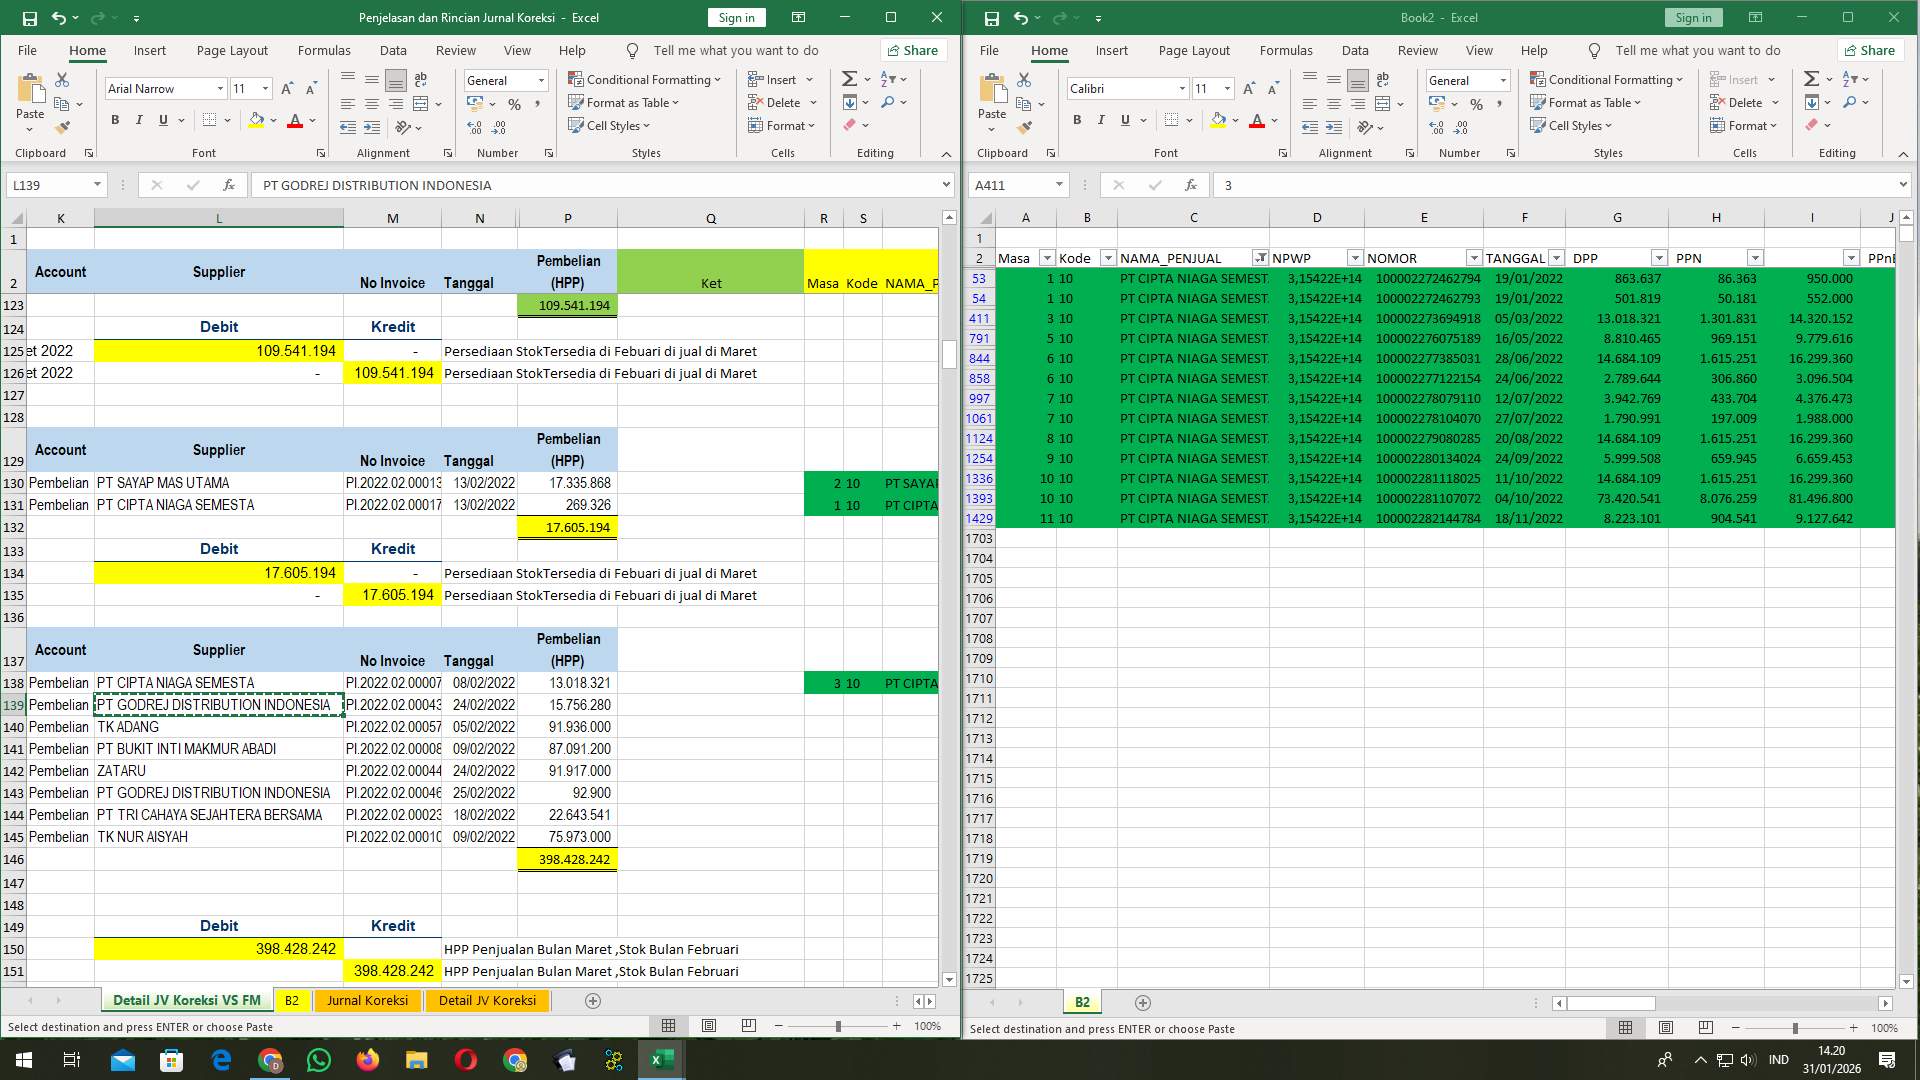
Task: Open Conditional Formatting in left workbook
Action: [x=645, y=79]
